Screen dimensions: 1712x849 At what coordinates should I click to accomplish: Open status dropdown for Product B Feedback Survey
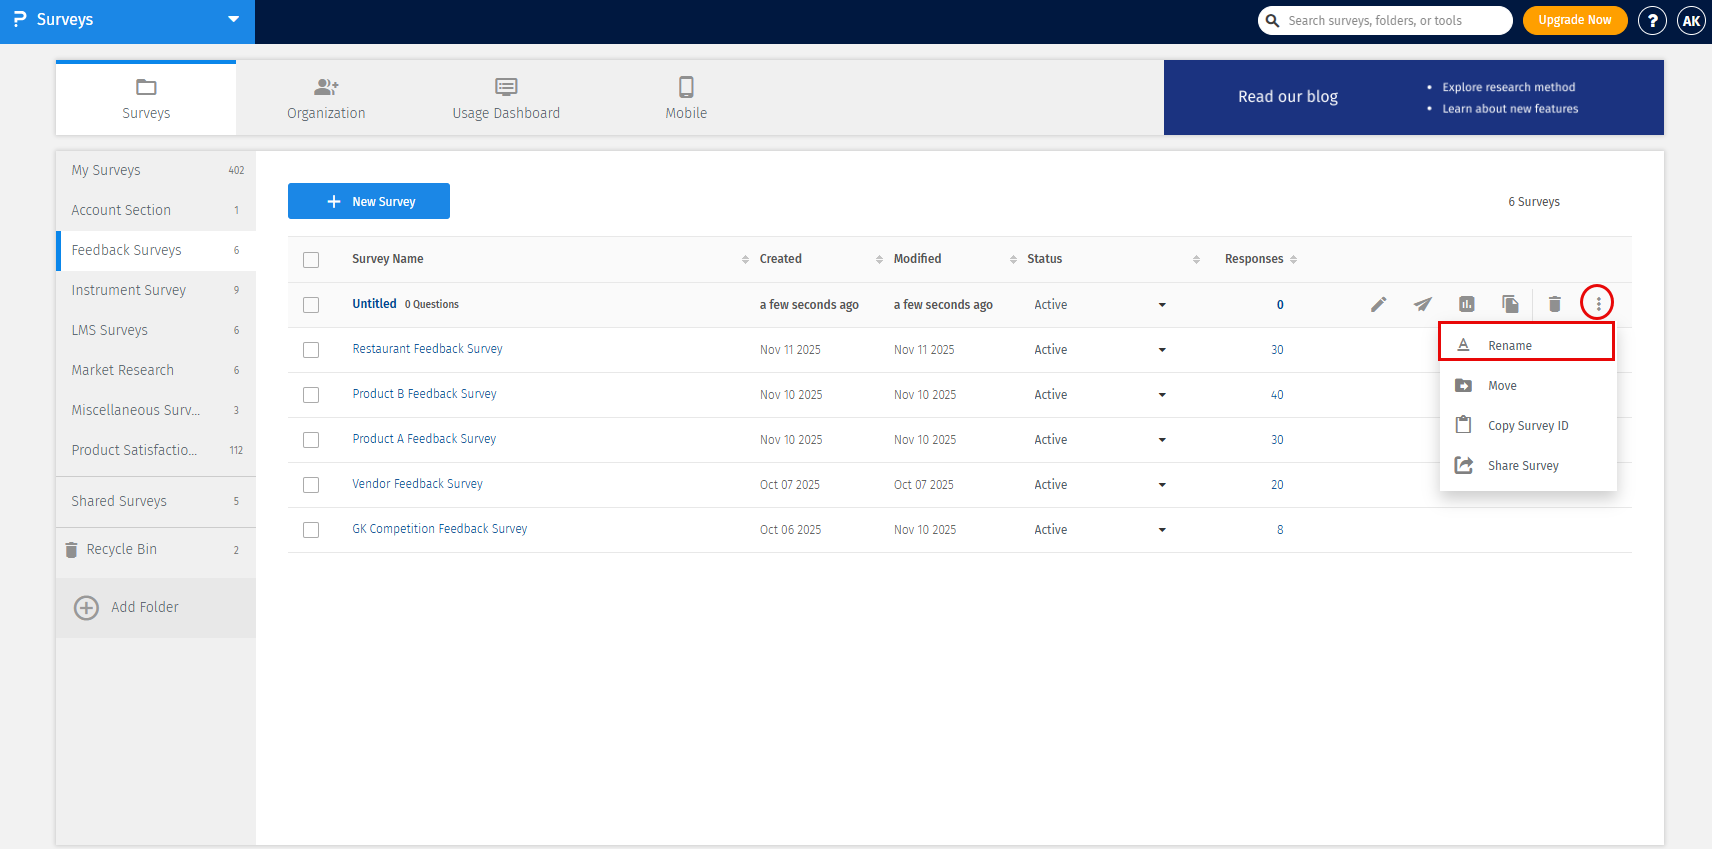[1162, 395]
